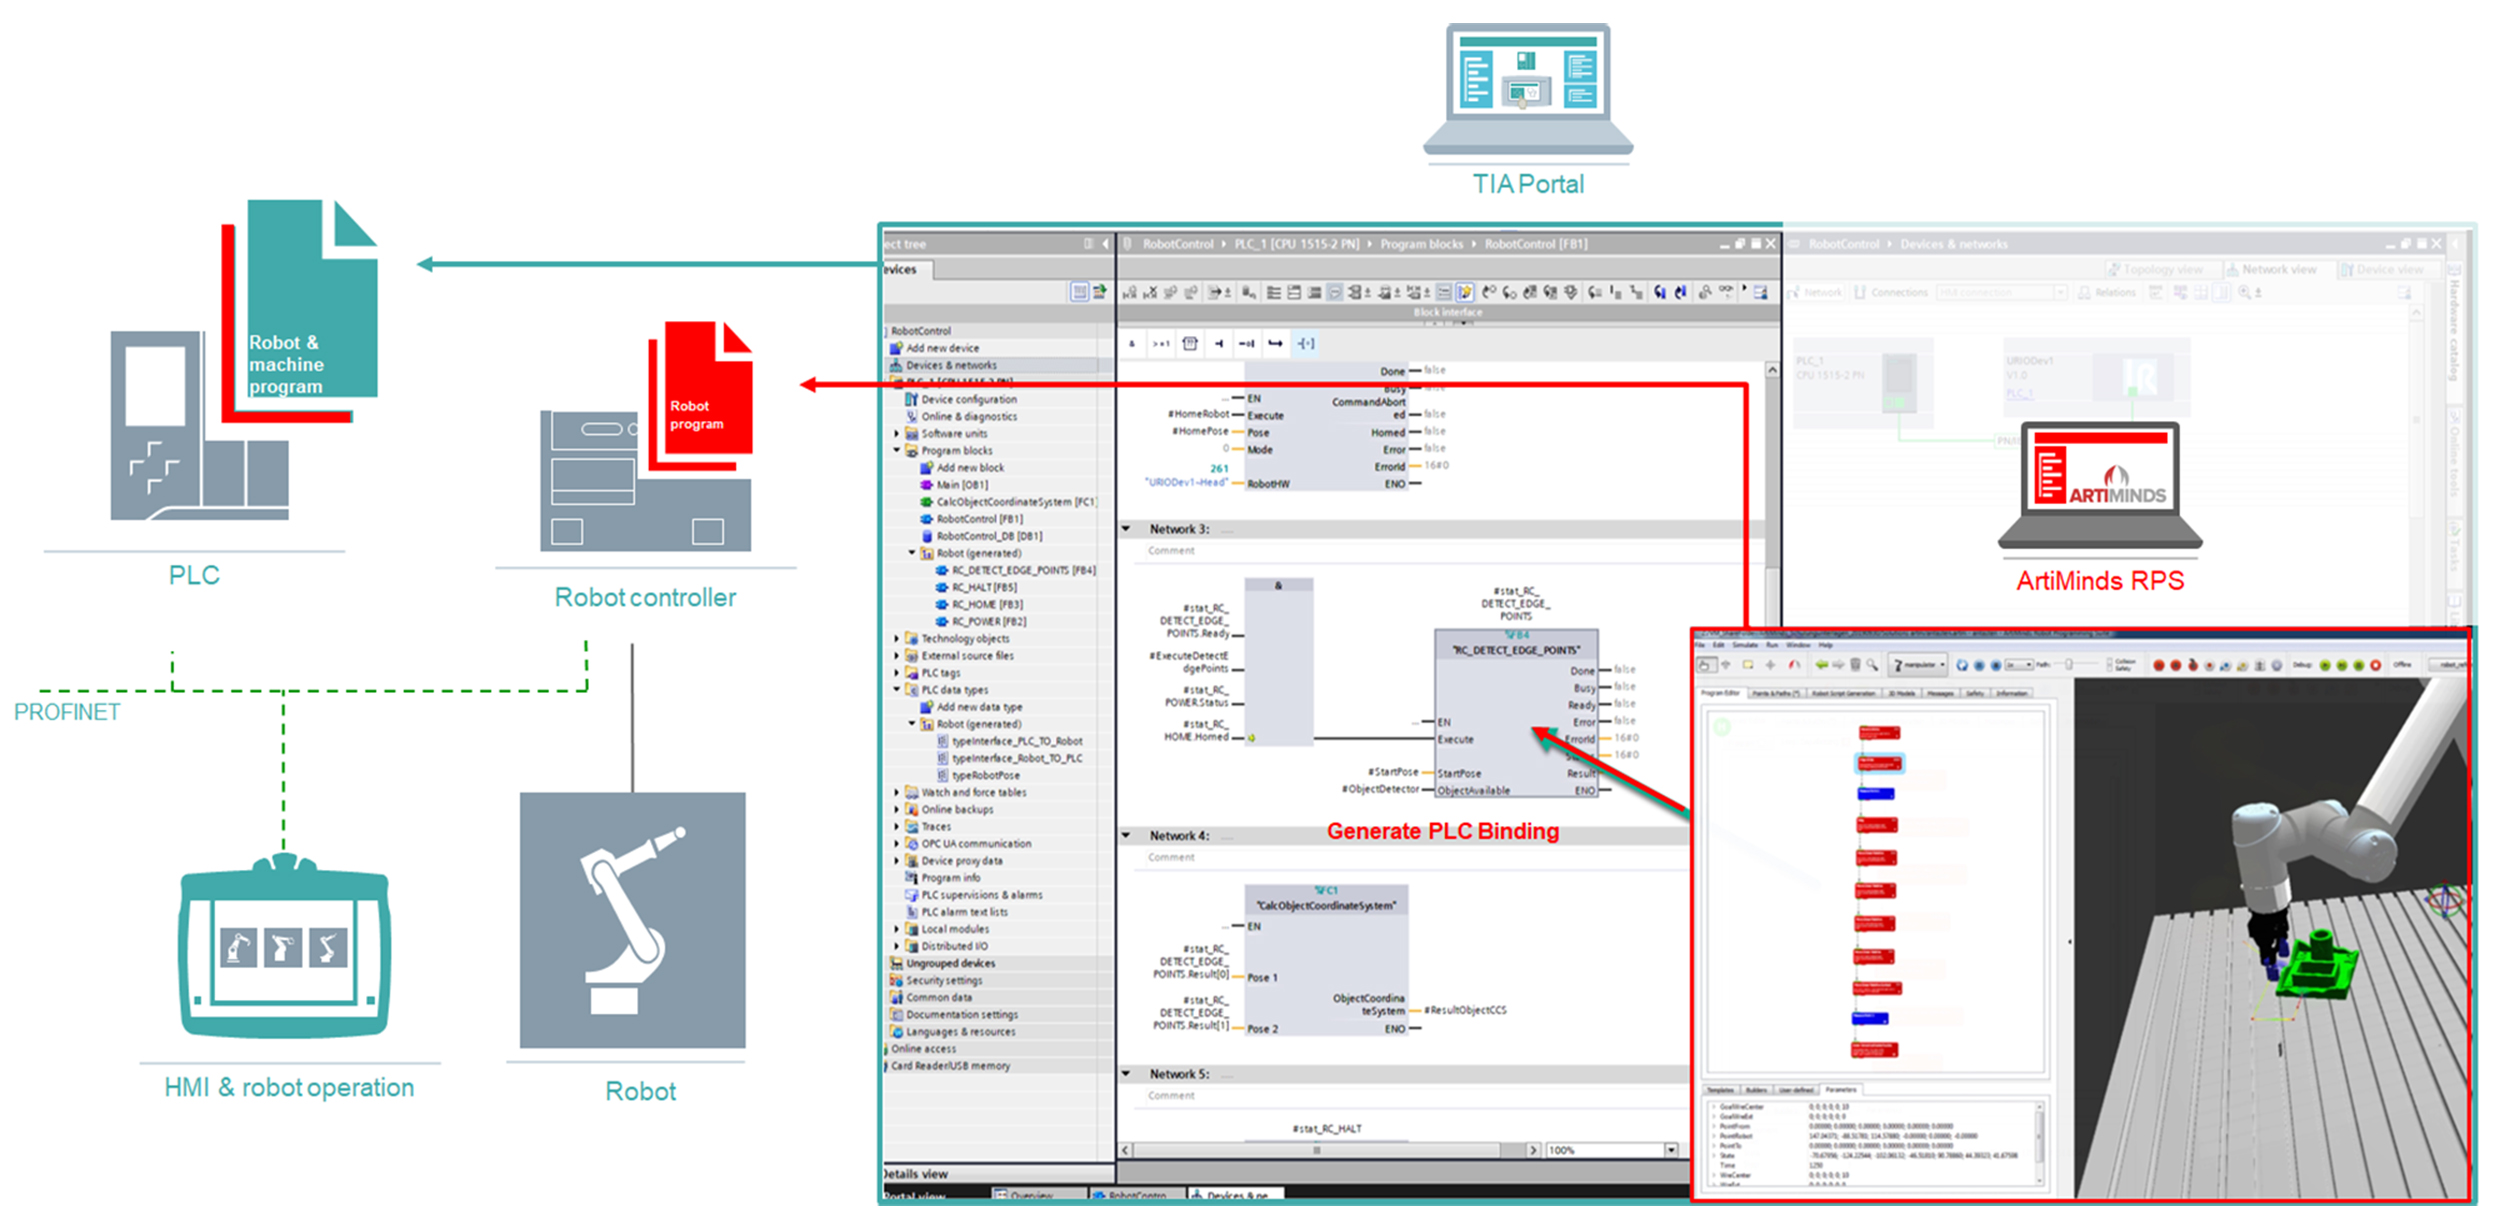Collapse the Network 3 section
Image resolution: width=2500 pixels, height=1229 pixels.
tap(1126, 529)
